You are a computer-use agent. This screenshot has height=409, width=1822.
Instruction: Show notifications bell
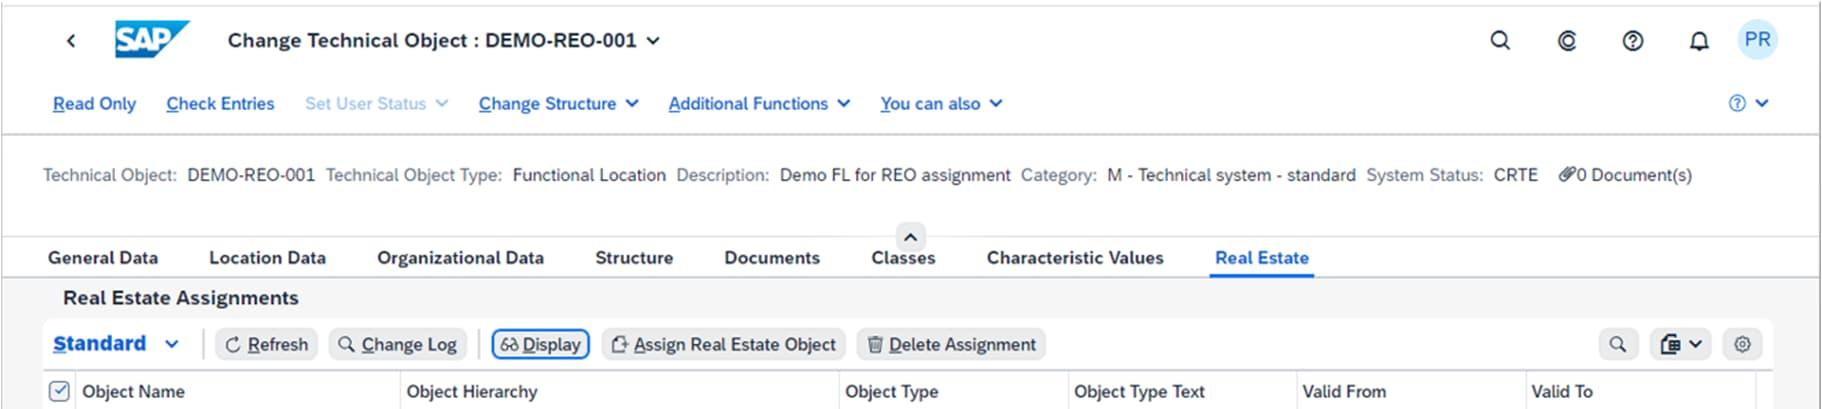coord(1699,41)
